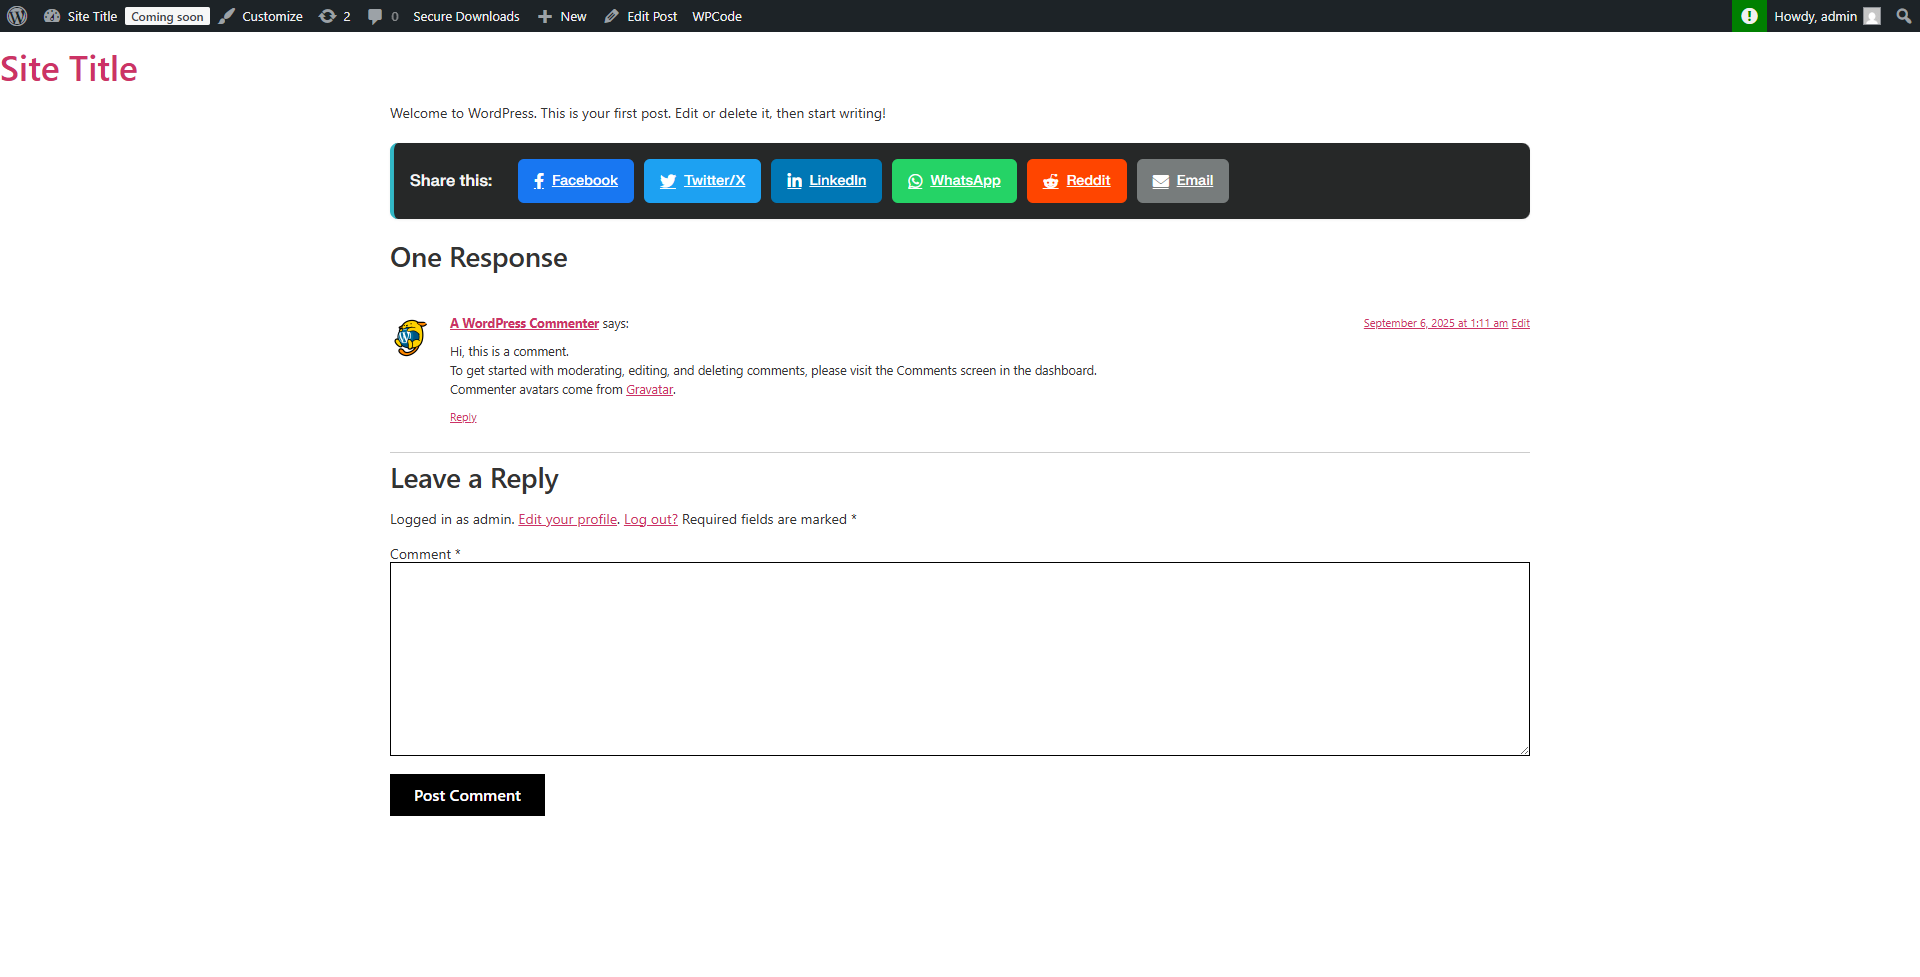The width and height of the screenshot is (1920, 977).
Task: Share the post via WhatsApp
Action: [x=954, y=181]
